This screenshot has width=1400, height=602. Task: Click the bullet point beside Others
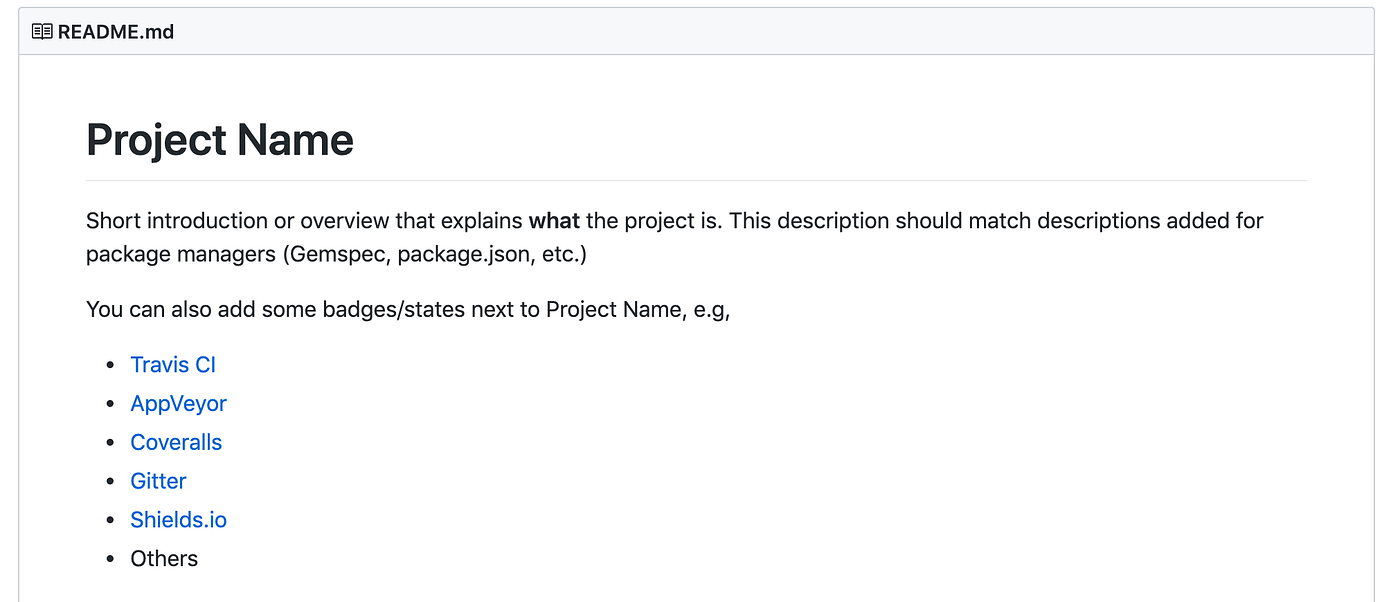pyautogui.click(x=110, y=559)
